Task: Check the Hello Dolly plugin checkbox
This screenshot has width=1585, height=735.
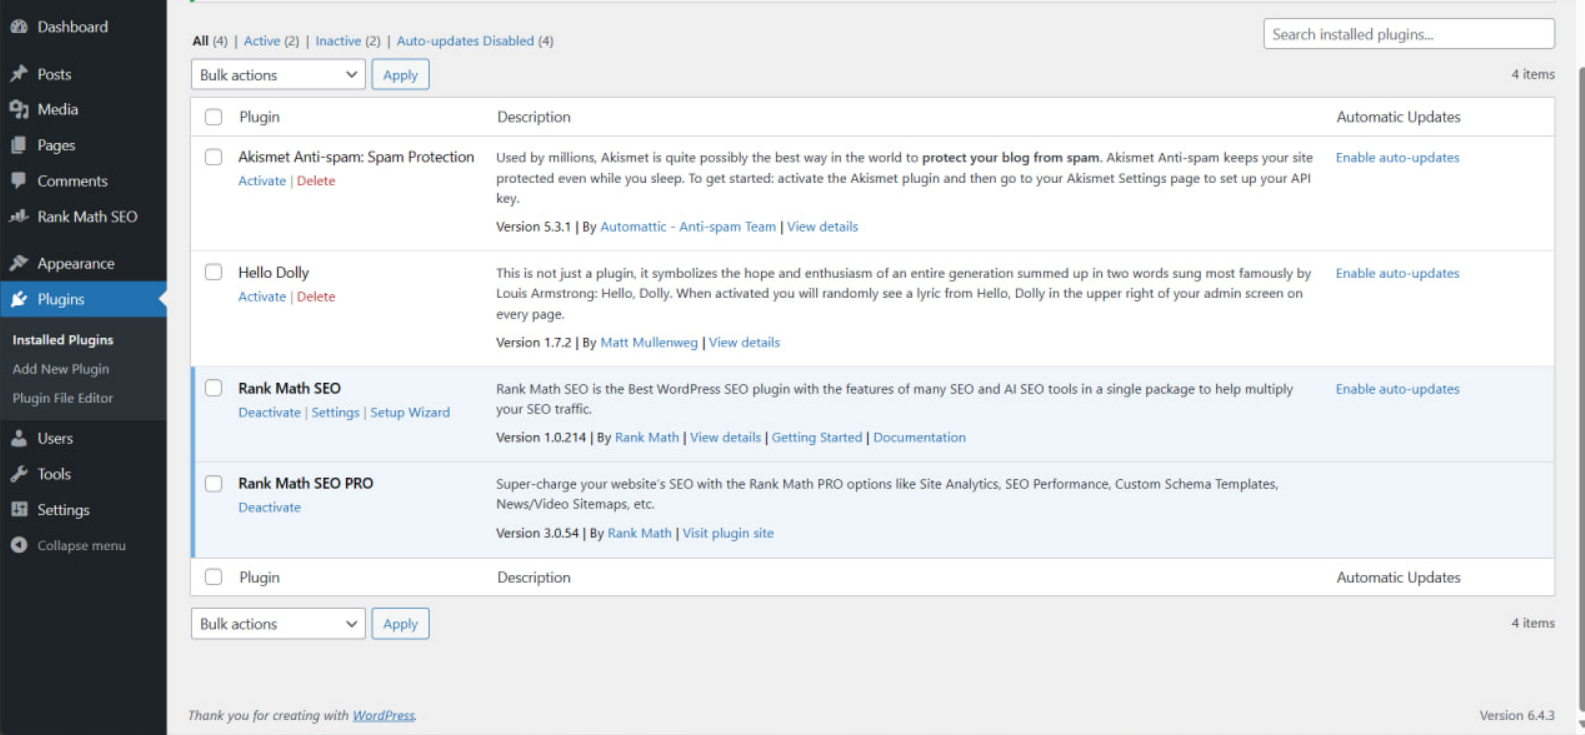Action: pyautogui.click(x=213, y=272)
